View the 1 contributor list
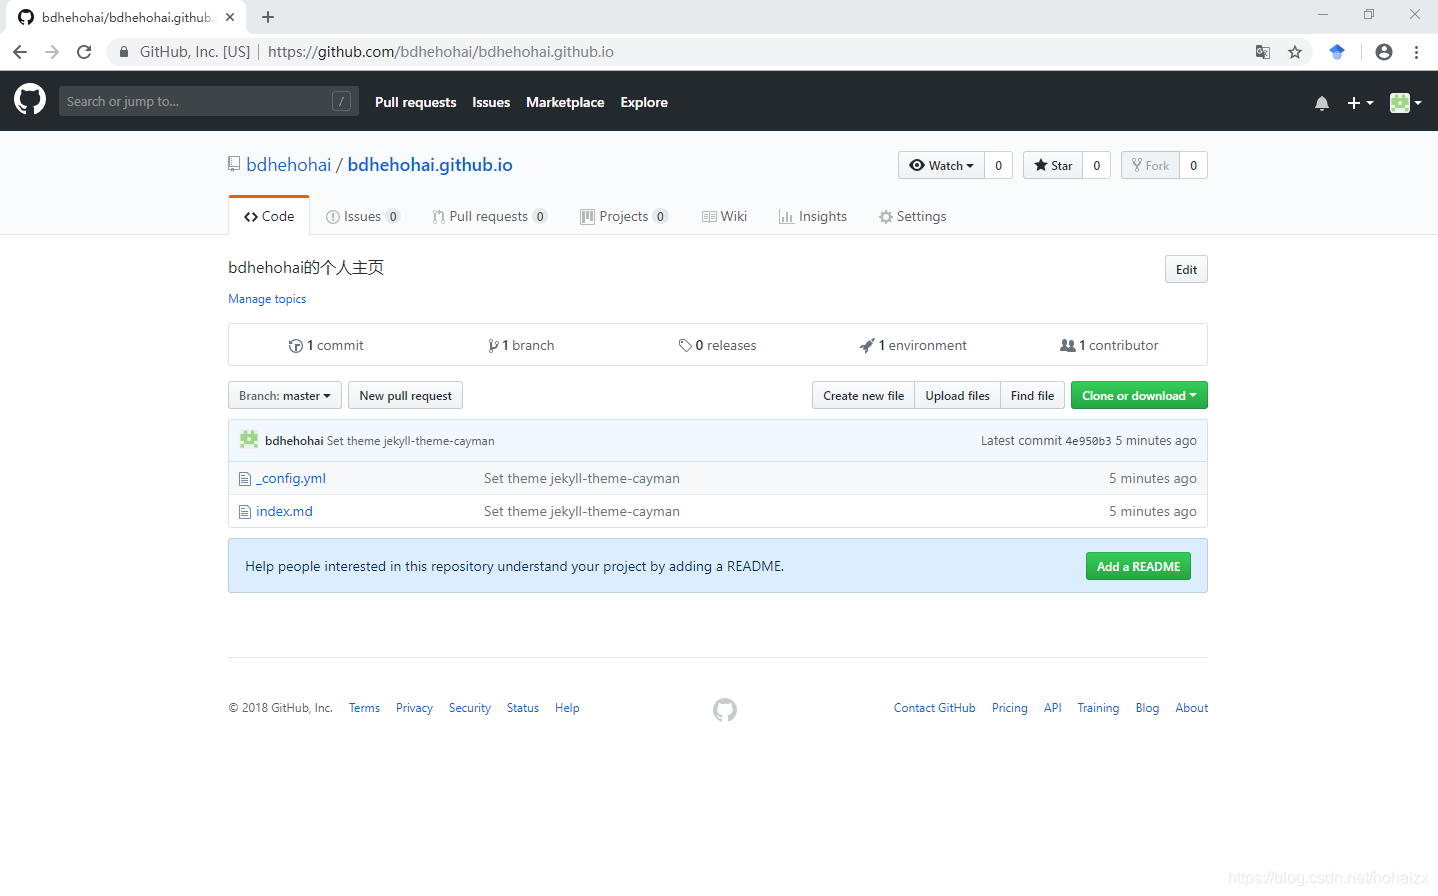This screenshot has width=1438, height=896. click(1109, 345)
